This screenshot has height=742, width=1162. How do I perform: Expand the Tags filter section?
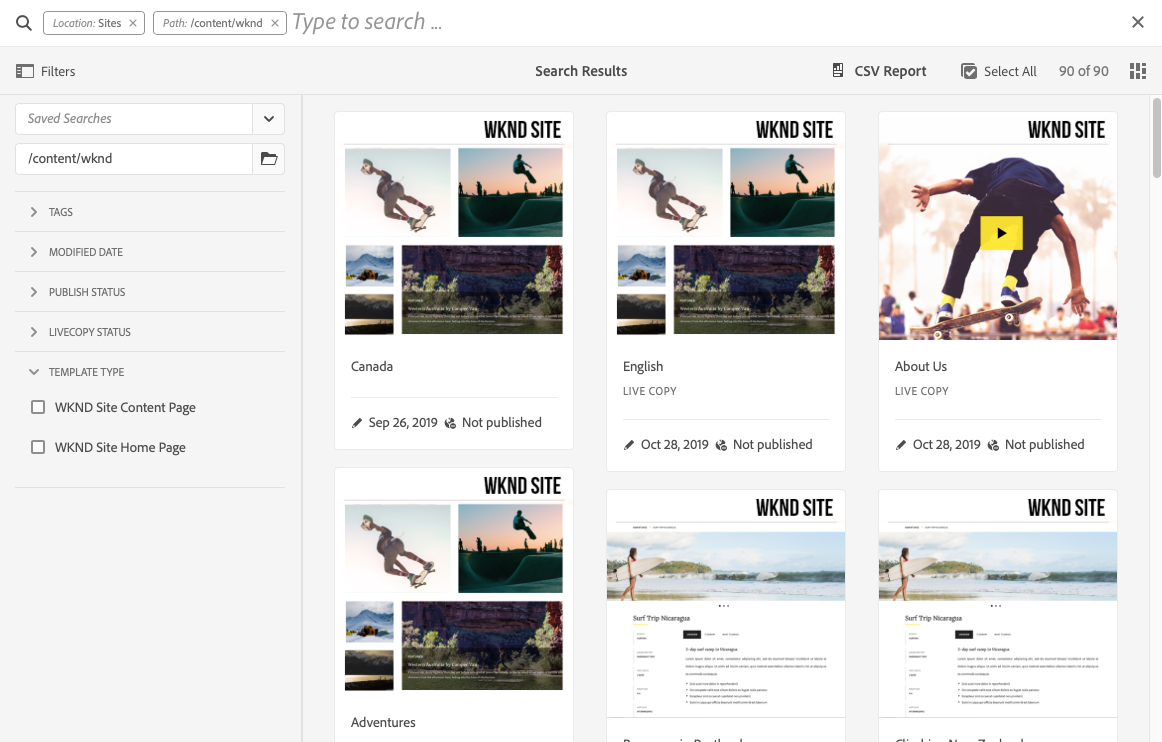[150, 212]
